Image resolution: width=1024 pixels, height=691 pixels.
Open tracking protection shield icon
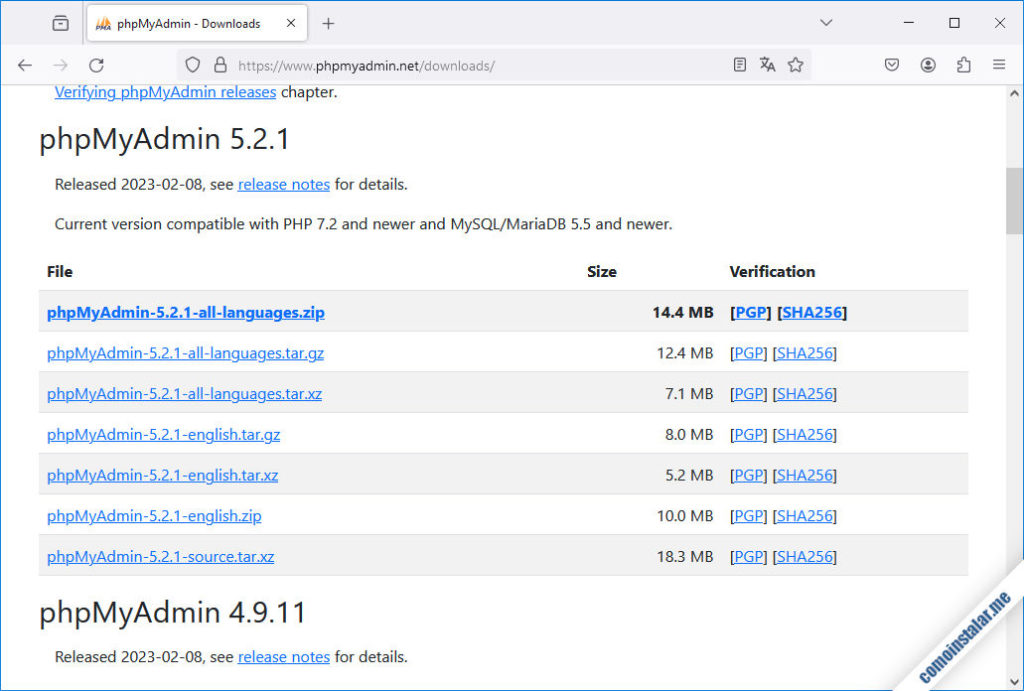click(192, 65)
